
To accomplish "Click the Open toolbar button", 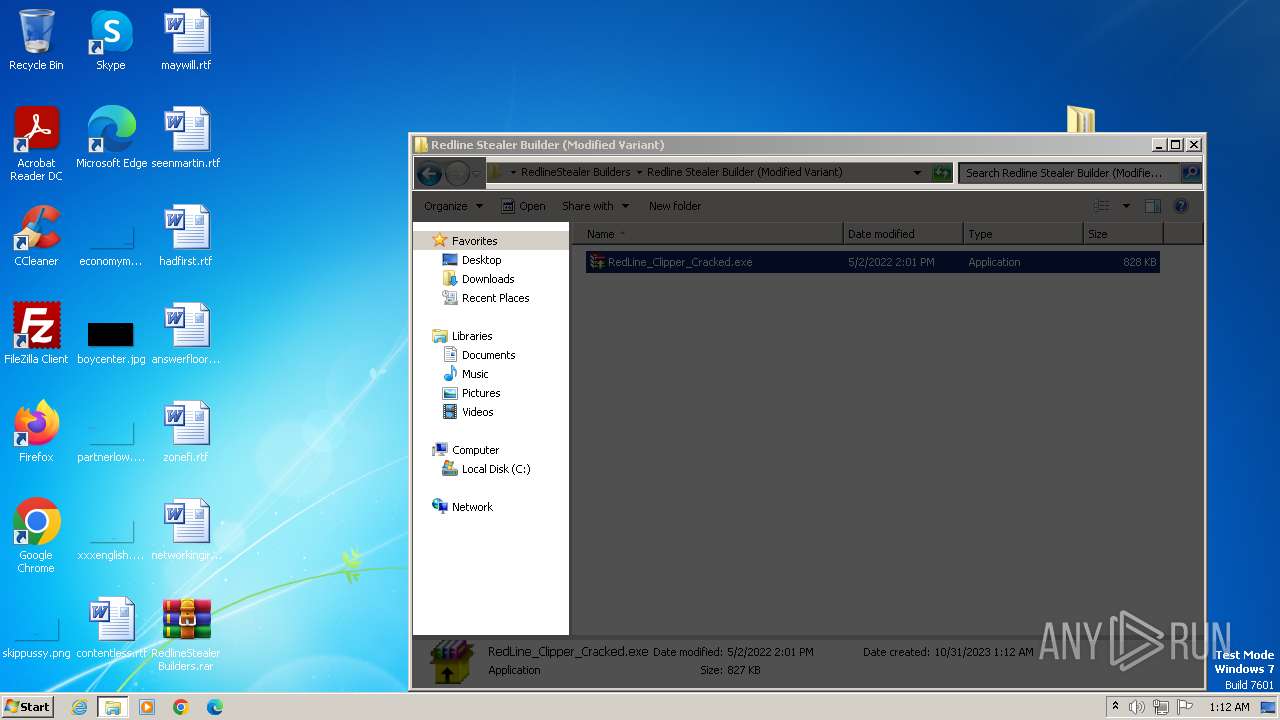I will point(523,206).
